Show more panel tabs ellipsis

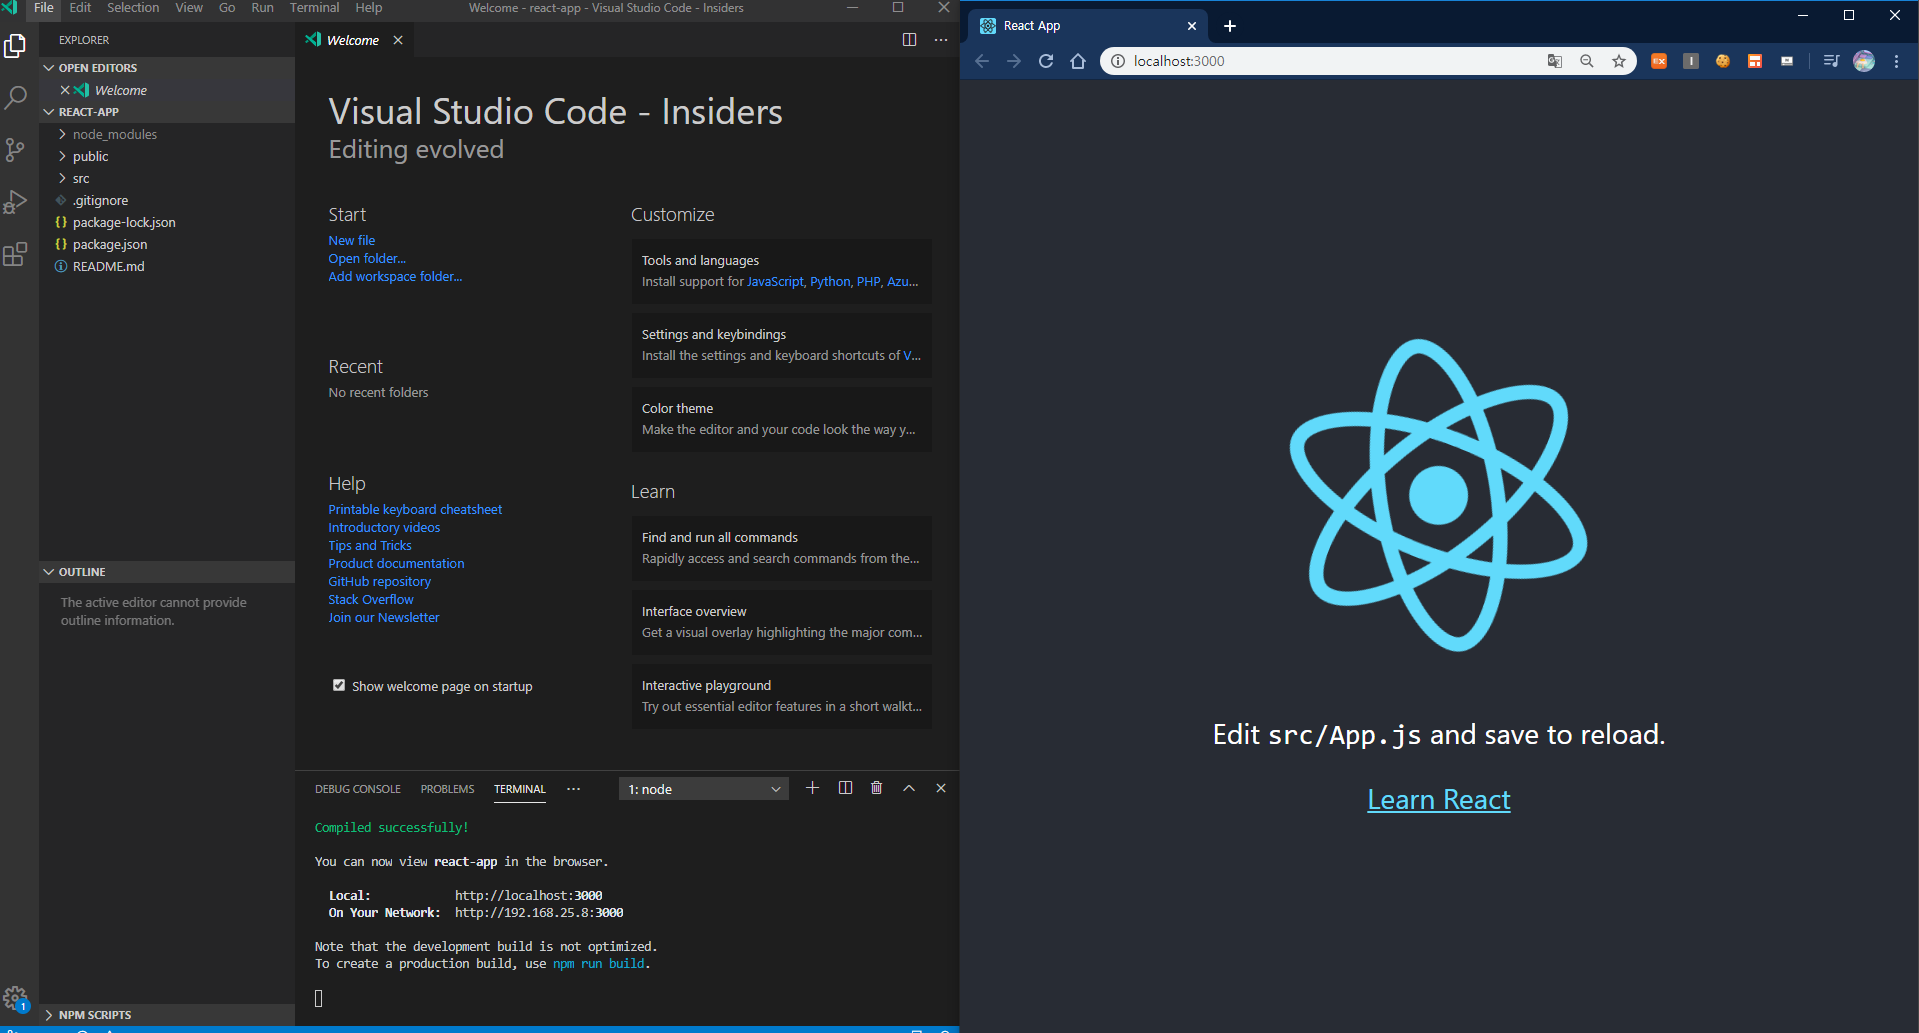click(573, 789)
